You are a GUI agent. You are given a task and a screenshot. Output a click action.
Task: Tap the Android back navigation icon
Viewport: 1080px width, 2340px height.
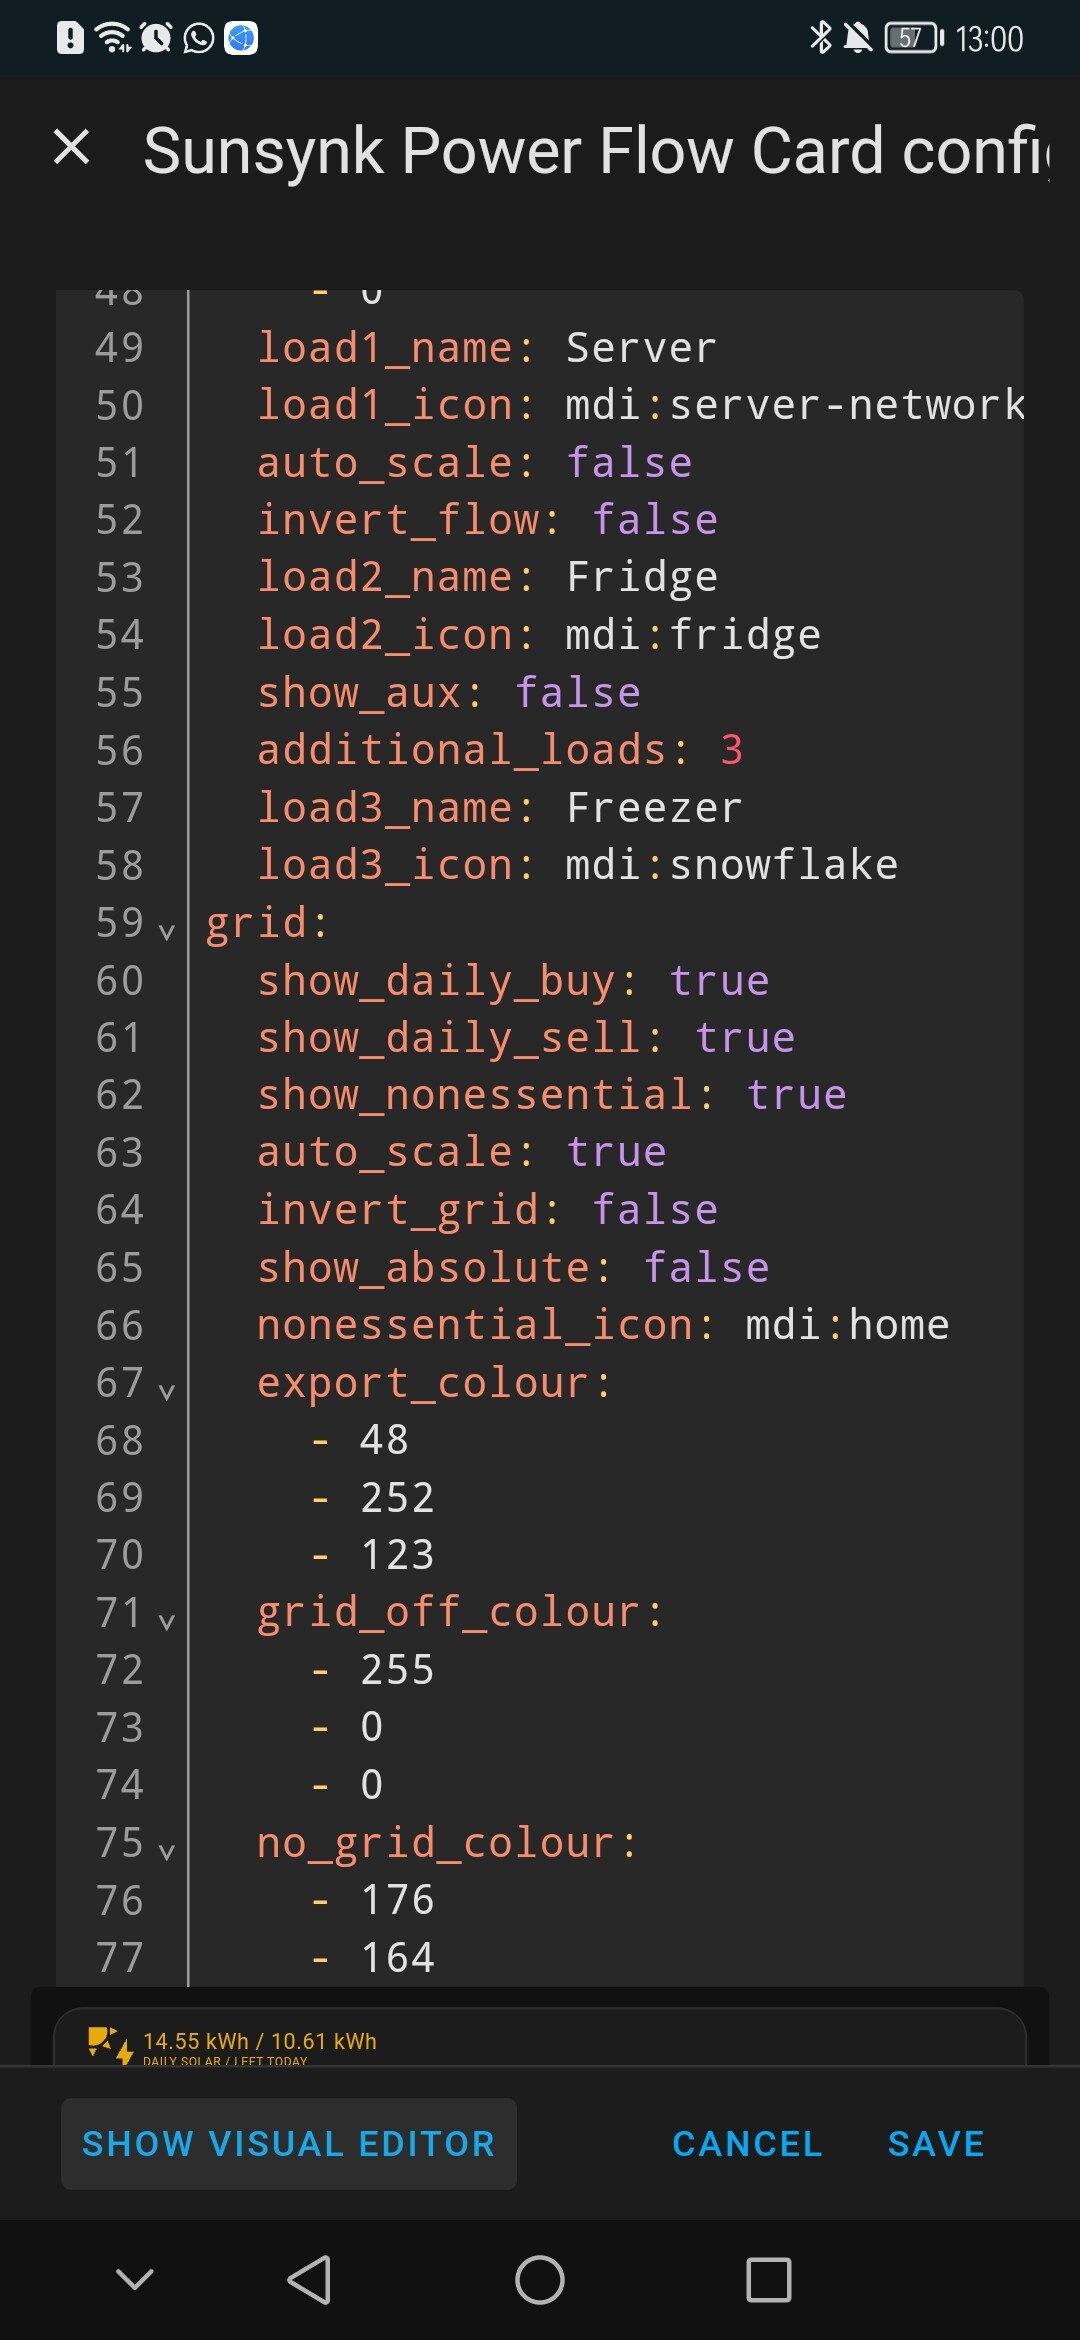click(x=309, y=2280)
